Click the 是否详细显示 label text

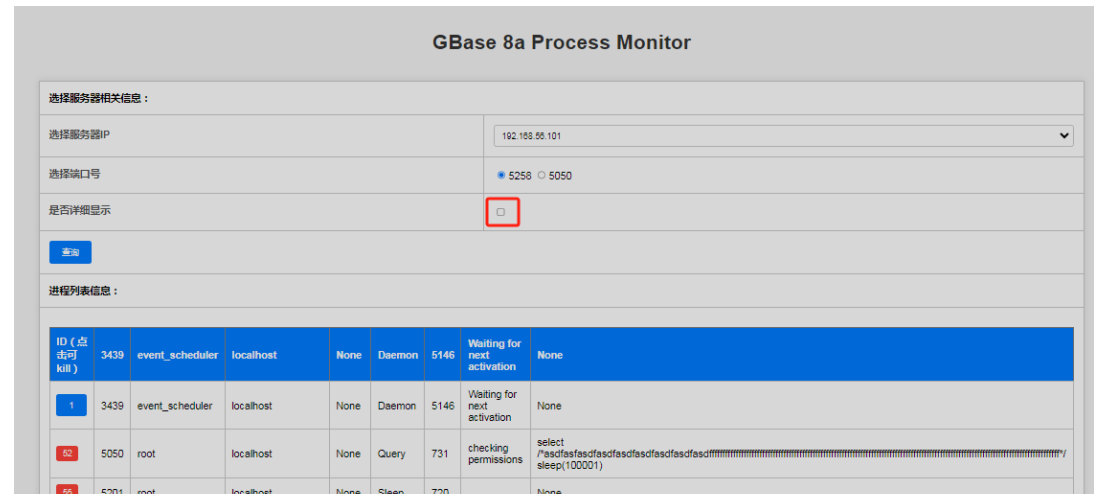click(x=80, y=210)
